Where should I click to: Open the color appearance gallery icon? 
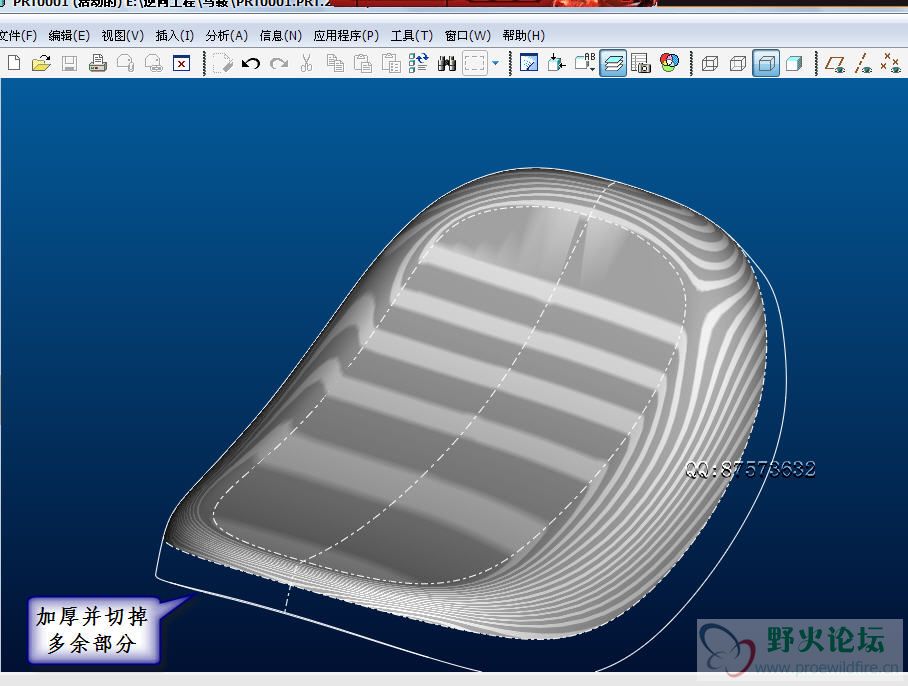[x=669, y=63]
